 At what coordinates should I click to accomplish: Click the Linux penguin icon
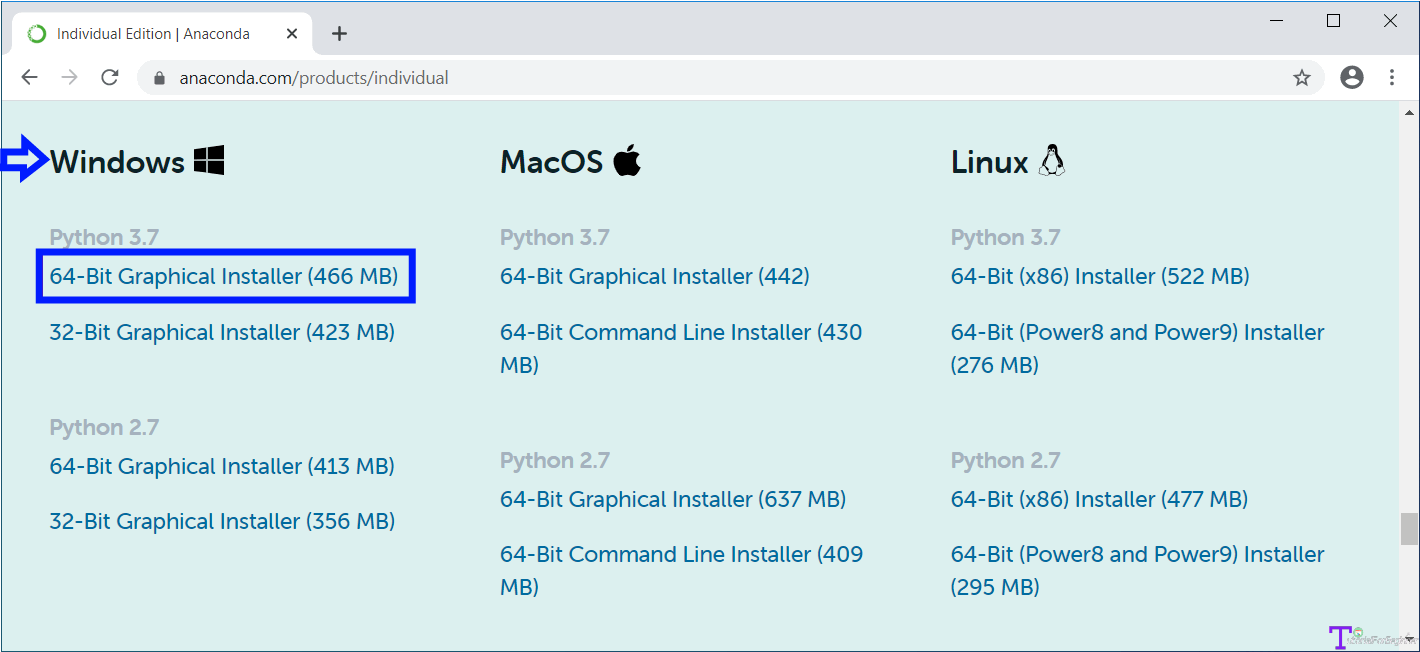[1052, 160]
